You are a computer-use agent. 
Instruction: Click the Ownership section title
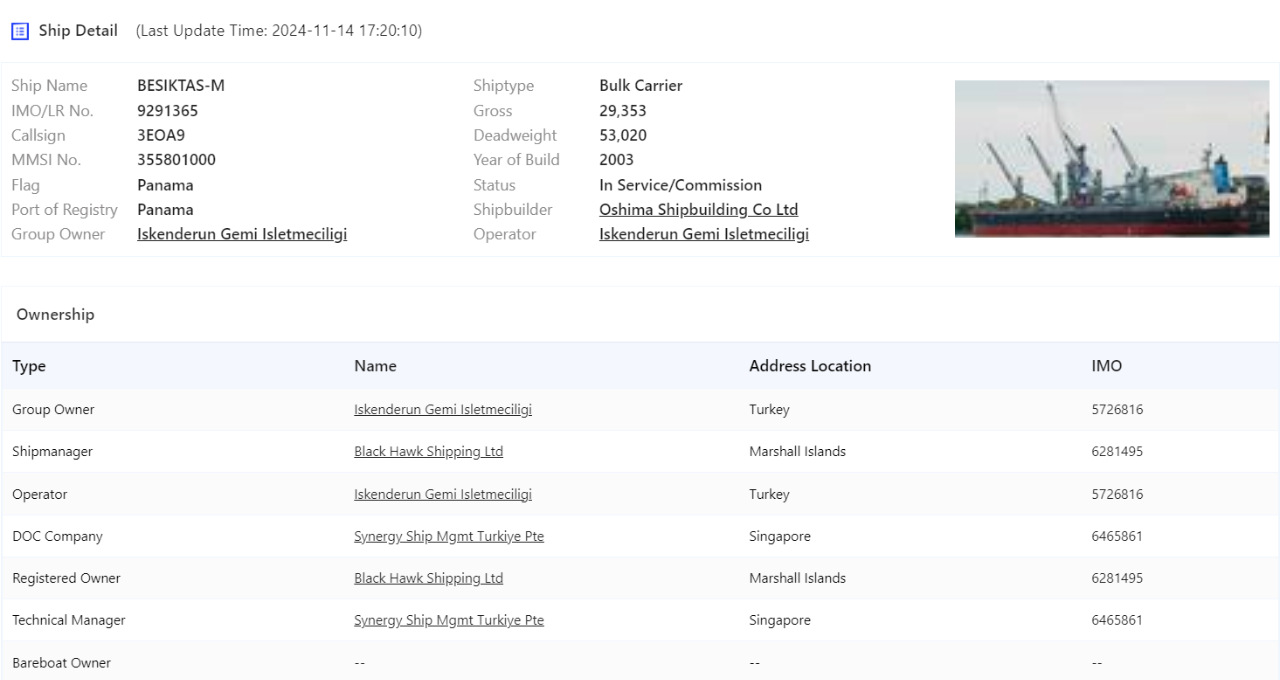click(55, 314)
